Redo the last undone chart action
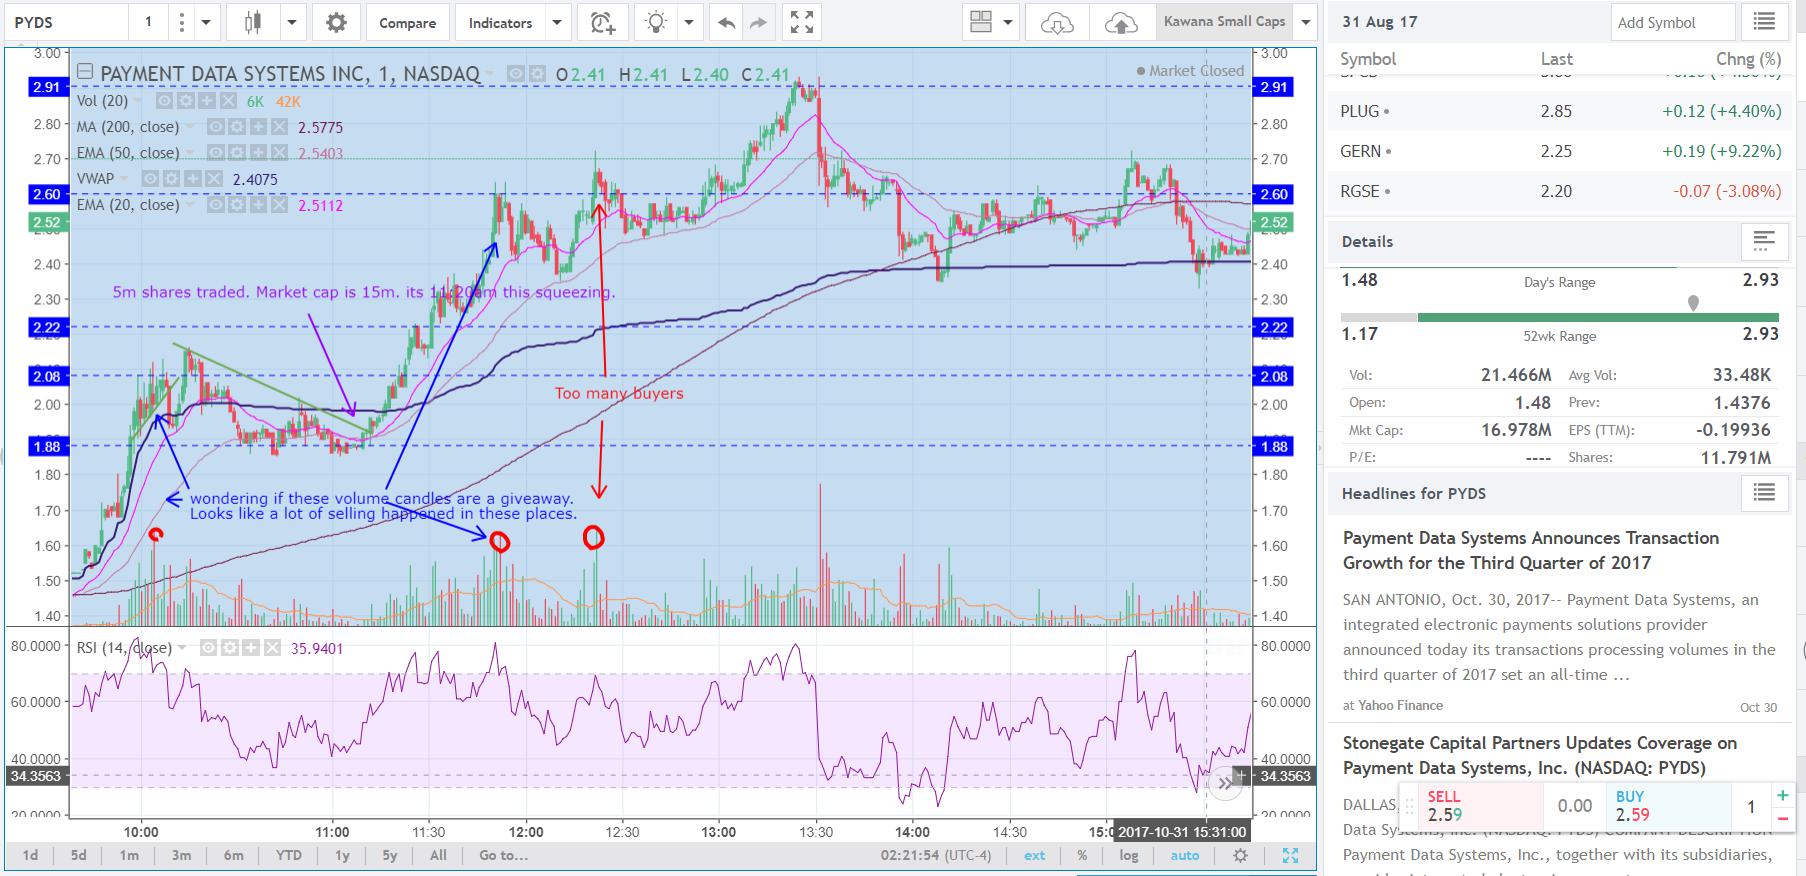 (x=758, y=22)
